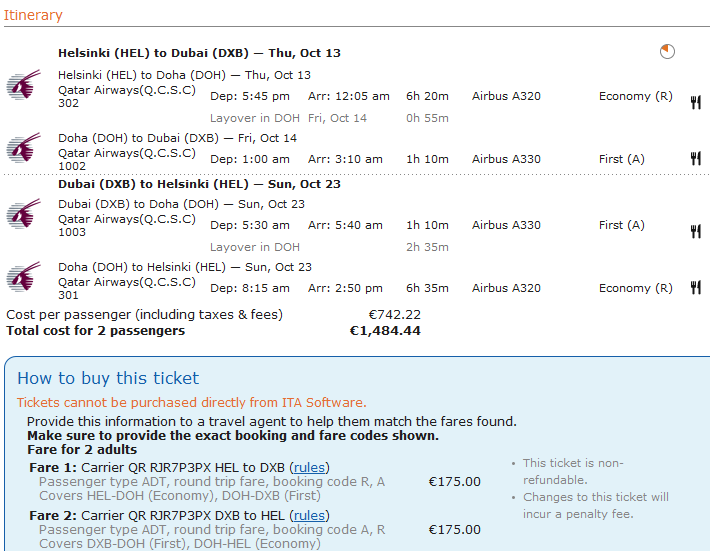Screen dimensions: 710x551
Task: Select the Qatar Airways logo beside flight 1003
Action: [22, 215]
